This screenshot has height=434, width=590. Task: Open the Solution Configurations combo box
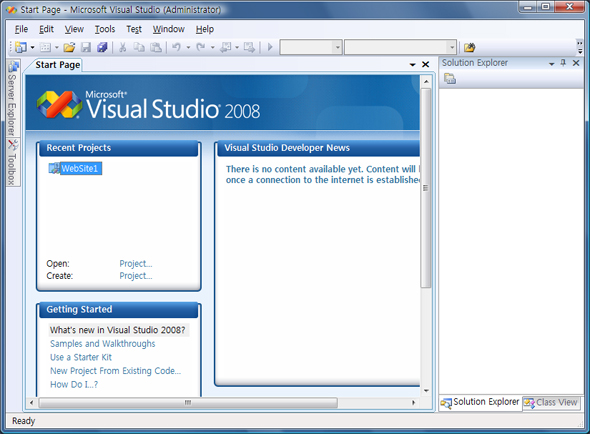311,47
